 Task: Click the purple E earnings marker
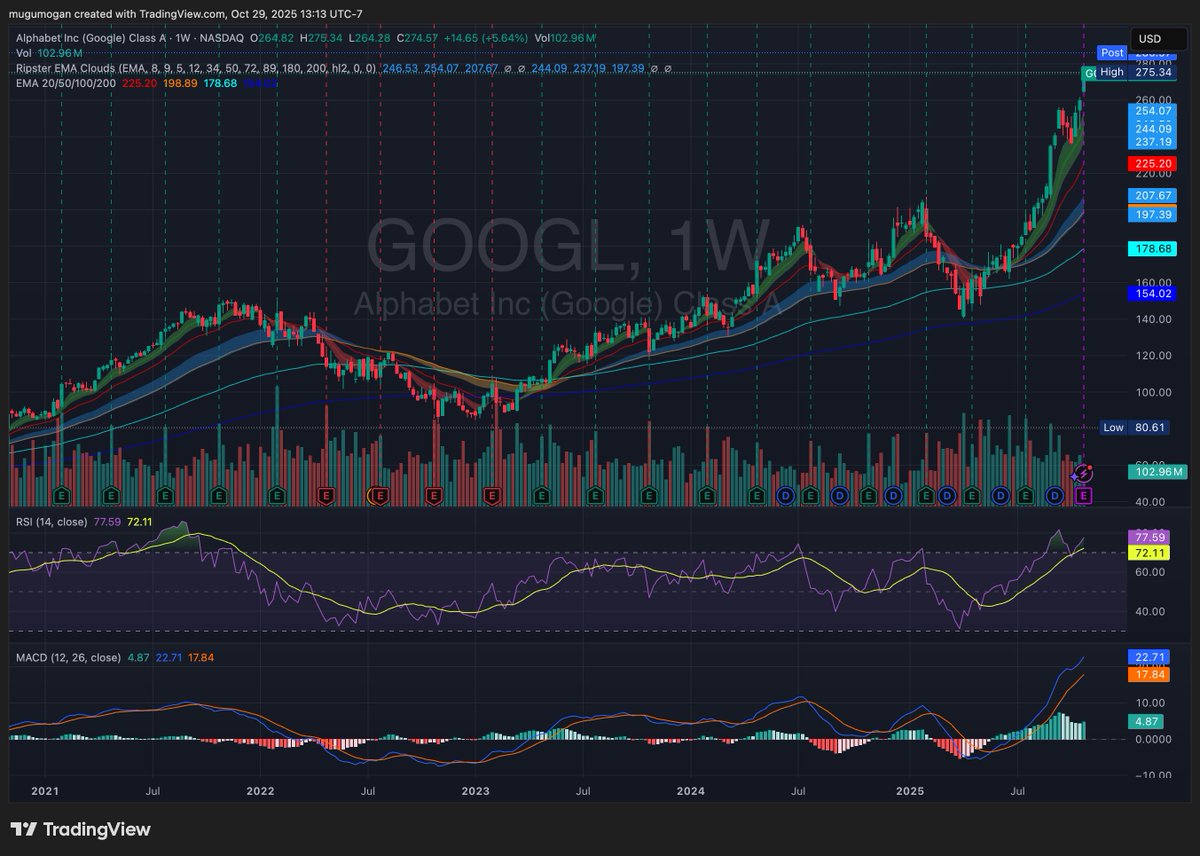(x=1081, y=495)
